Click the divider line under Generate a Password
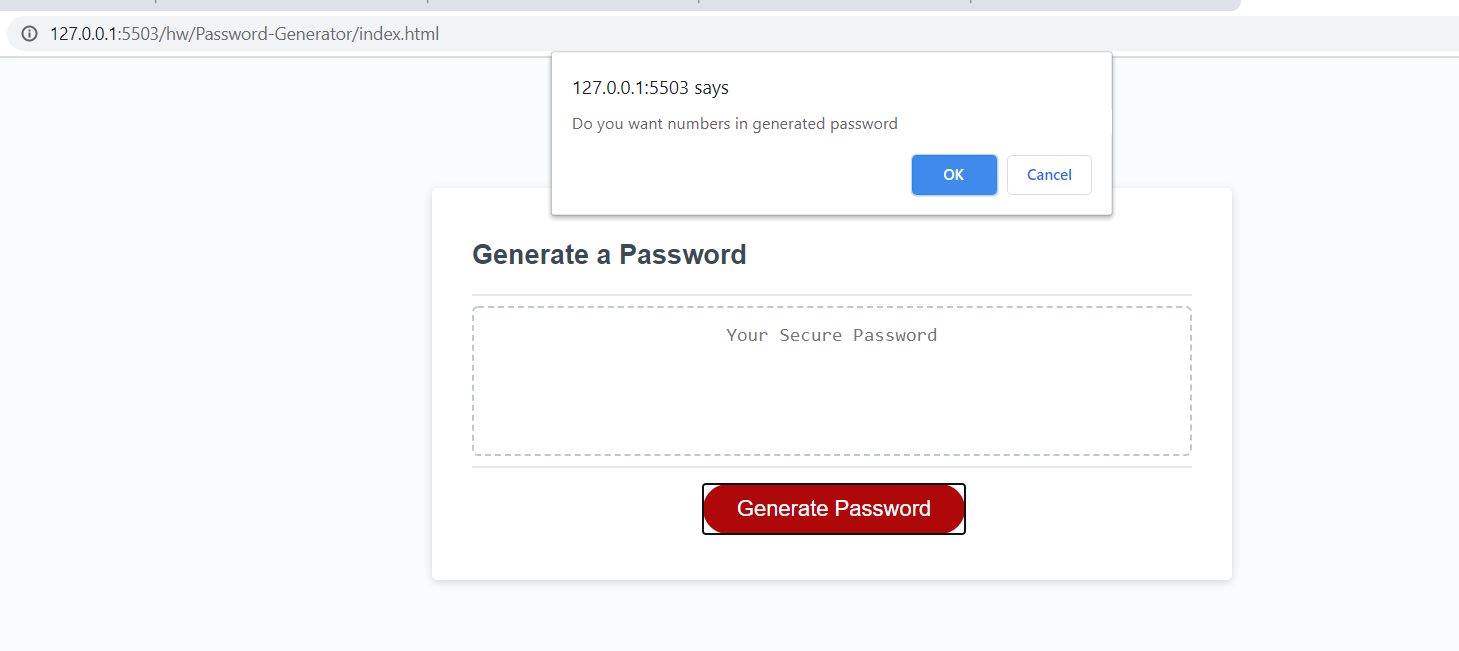This screenshot has width=1459, height=651. (831, 292)
